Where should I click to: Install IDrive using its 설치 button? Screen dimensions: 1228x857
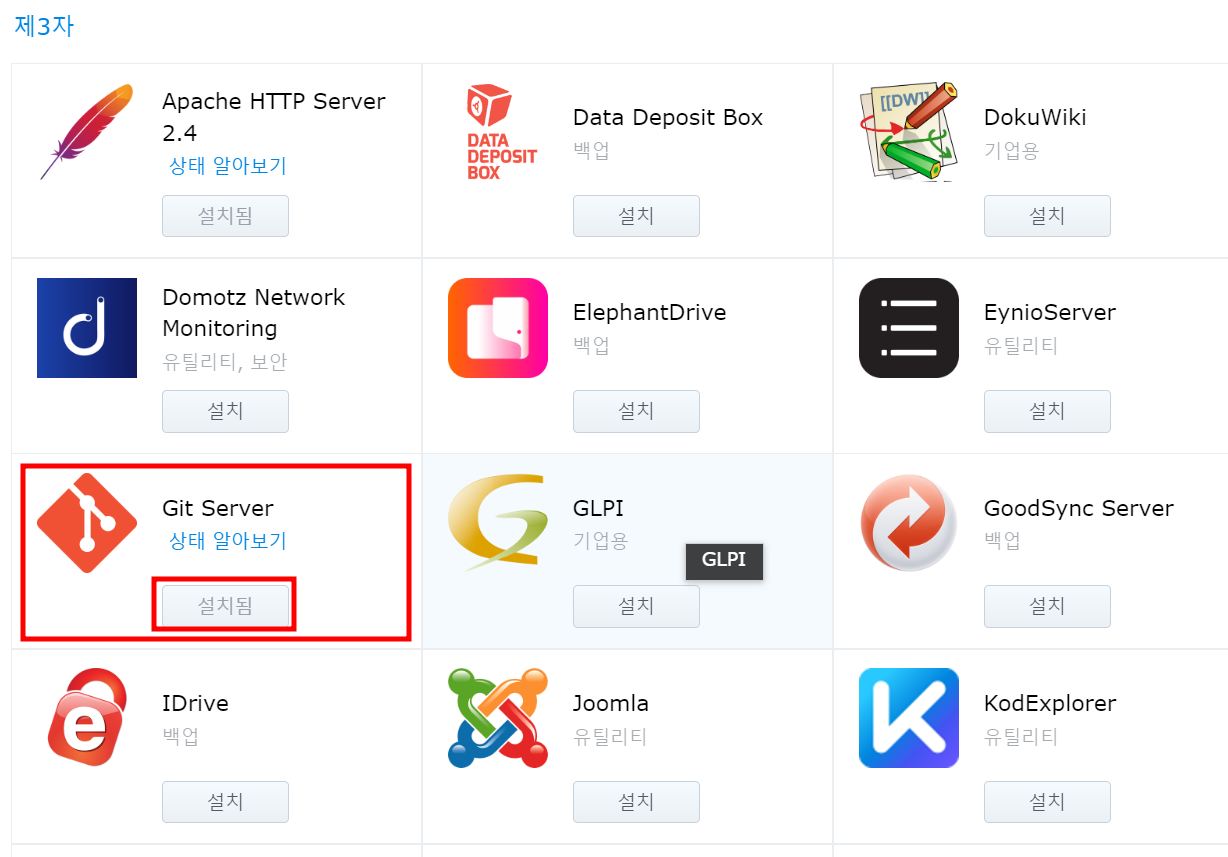(225, 802)
